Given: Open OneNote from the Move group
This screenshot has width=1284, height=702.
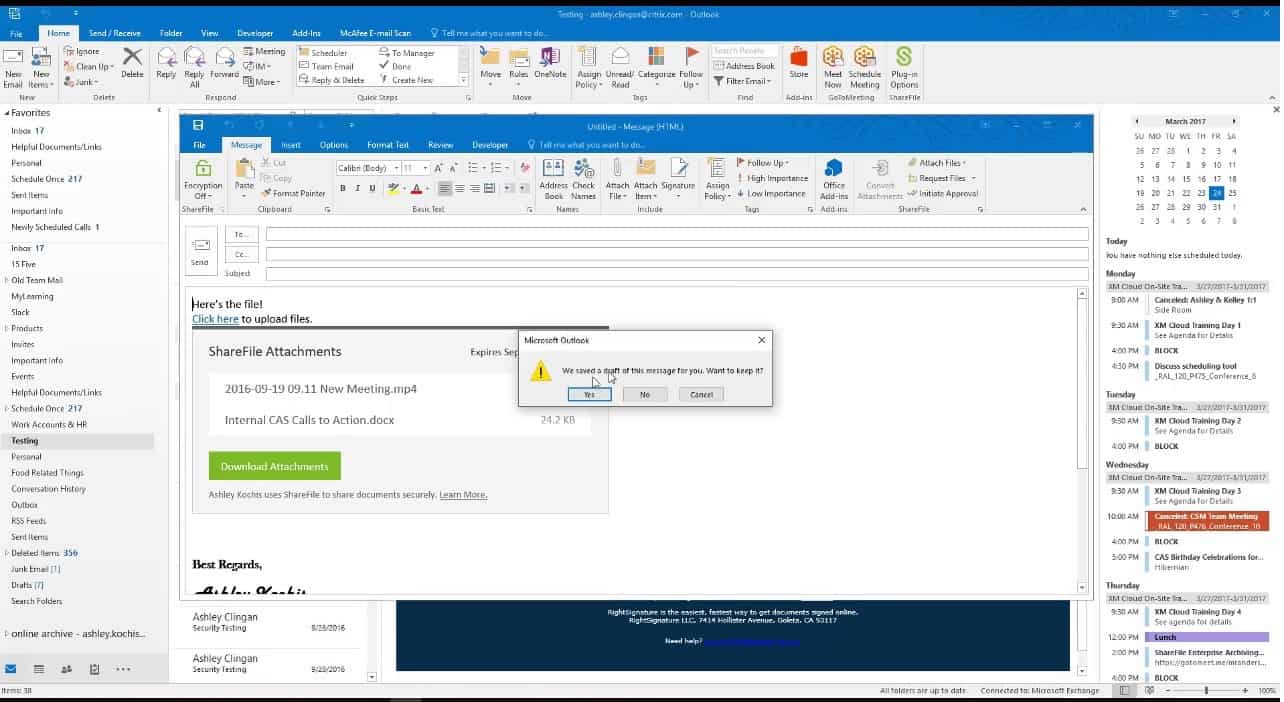Looking at the screenshot, I should tap(550, 62).
